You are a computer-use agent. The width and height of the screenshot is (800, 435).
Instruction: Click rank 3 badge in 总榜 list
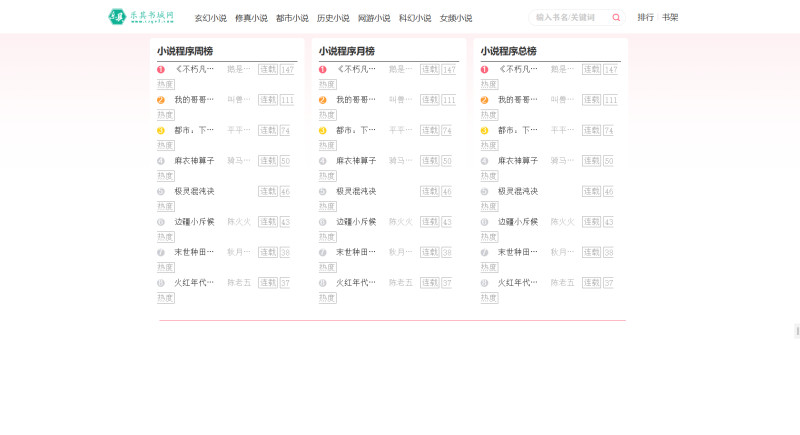tap(484, 131)
